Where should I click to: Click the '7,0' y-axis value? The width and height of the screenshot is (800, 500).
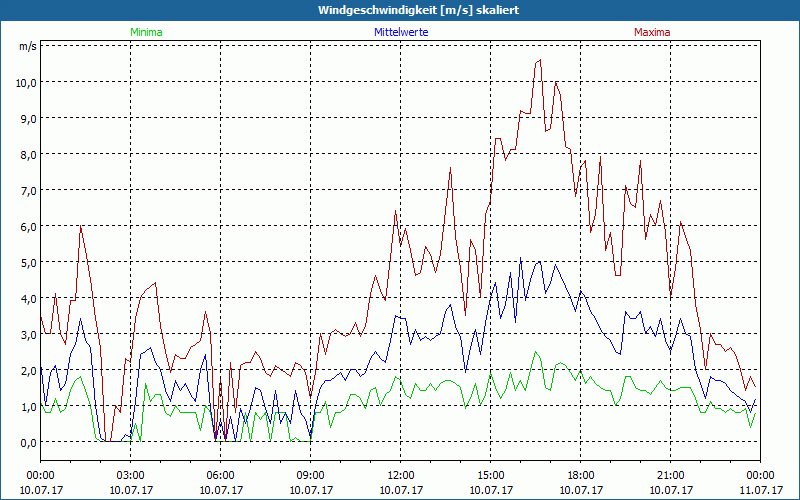pos(29,191)
